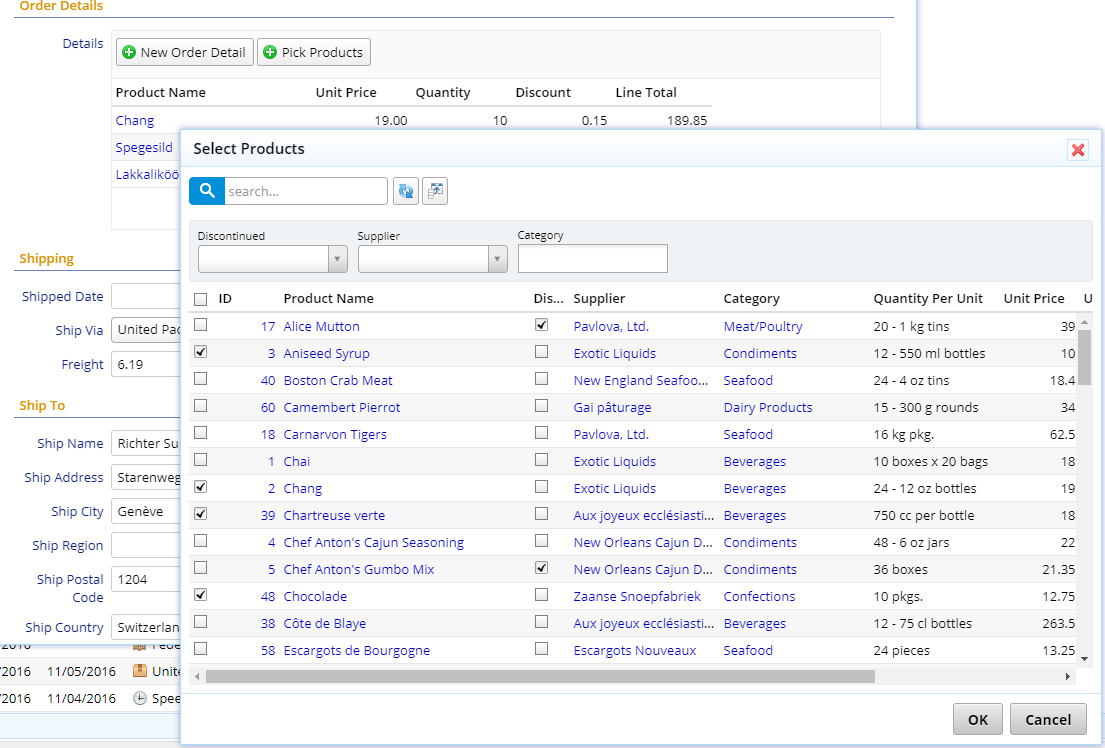1105x748 pixels.
Task: Open the Supplier filter dropdown
Action: coord(497,258)
